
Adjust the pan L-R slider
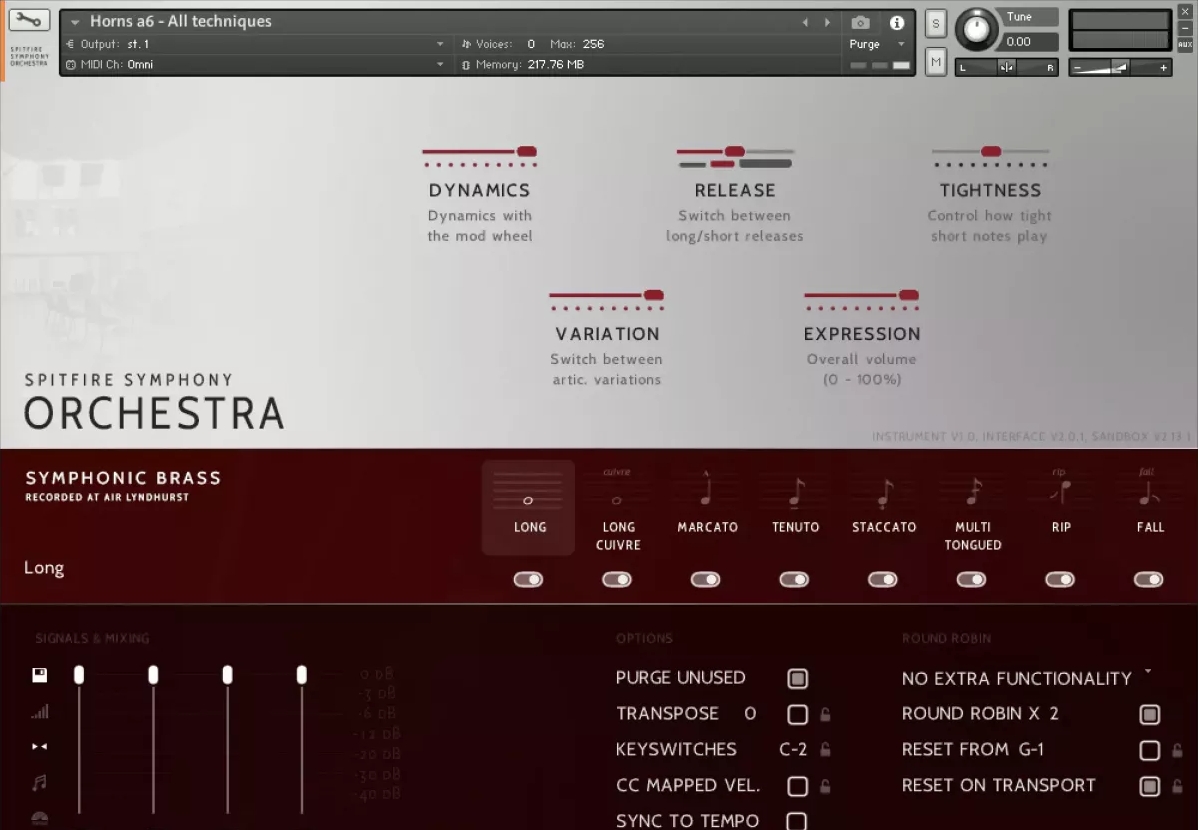(x=1006, y=67)
